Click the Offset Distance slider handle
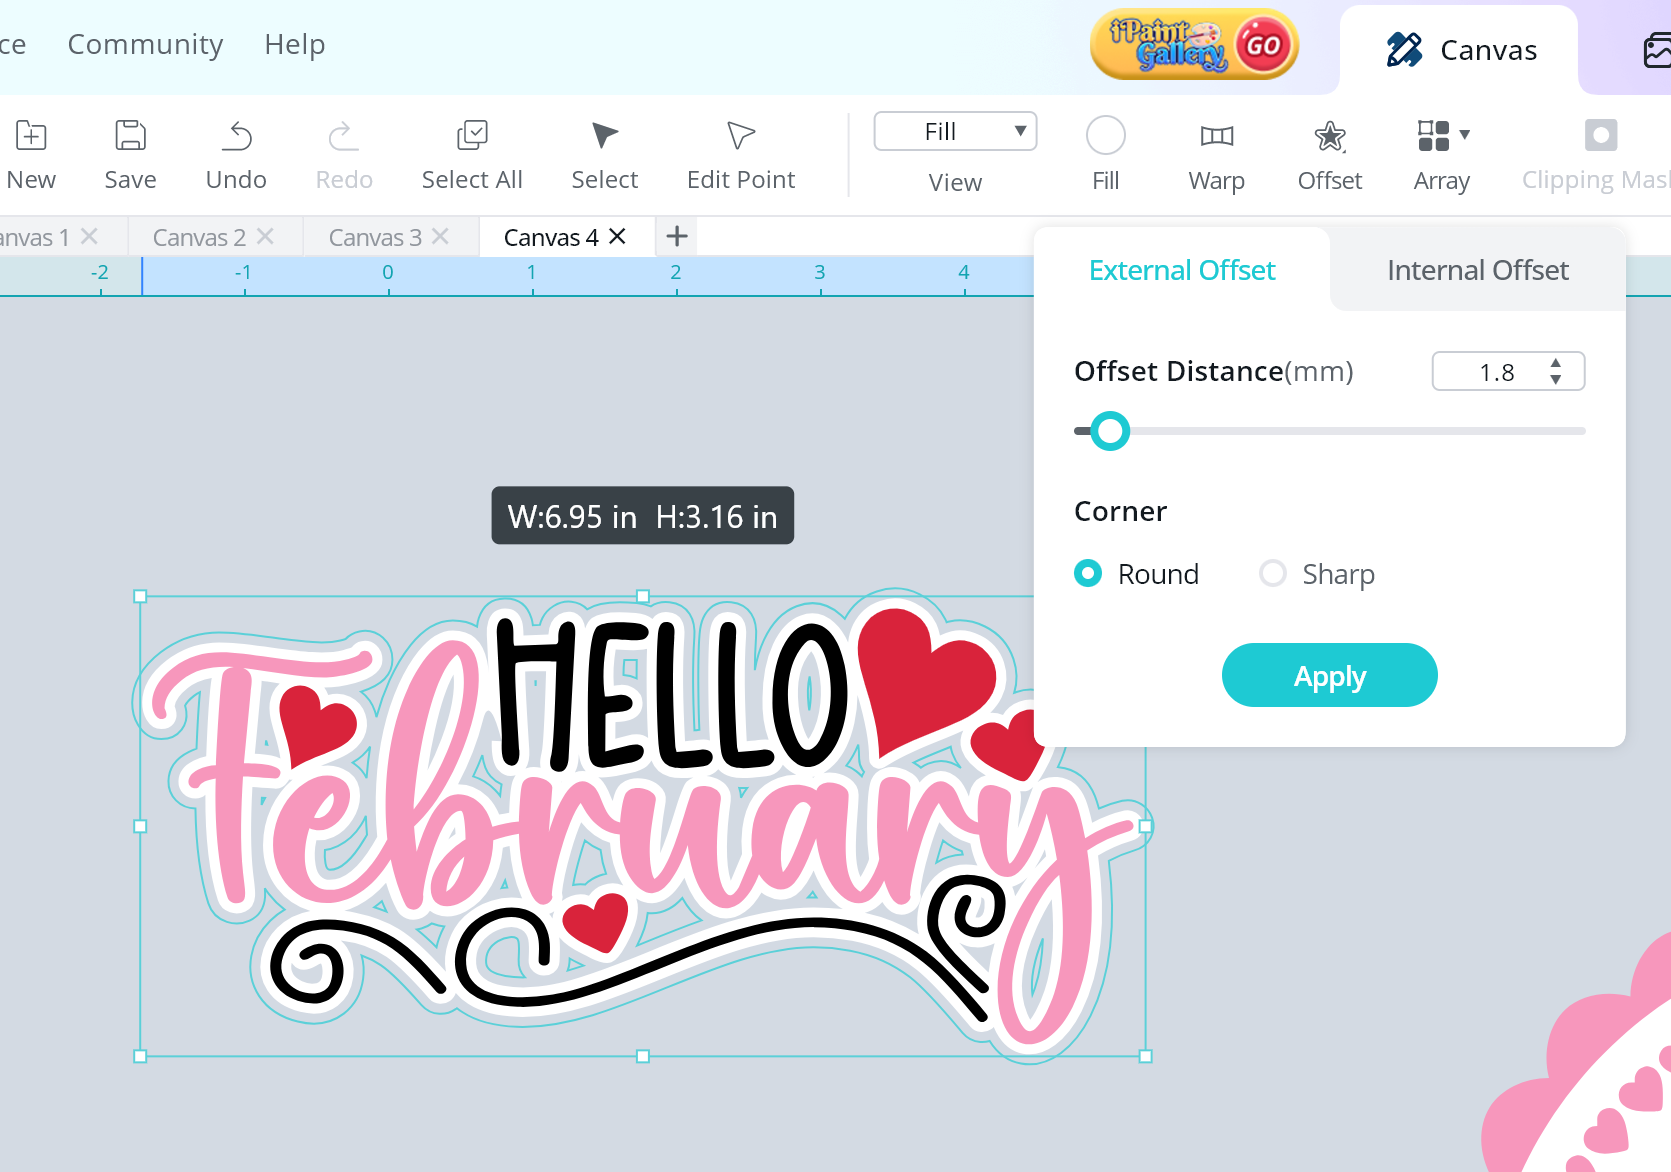Viewport: 1671px width, 1172px height. coord(1109,431)
